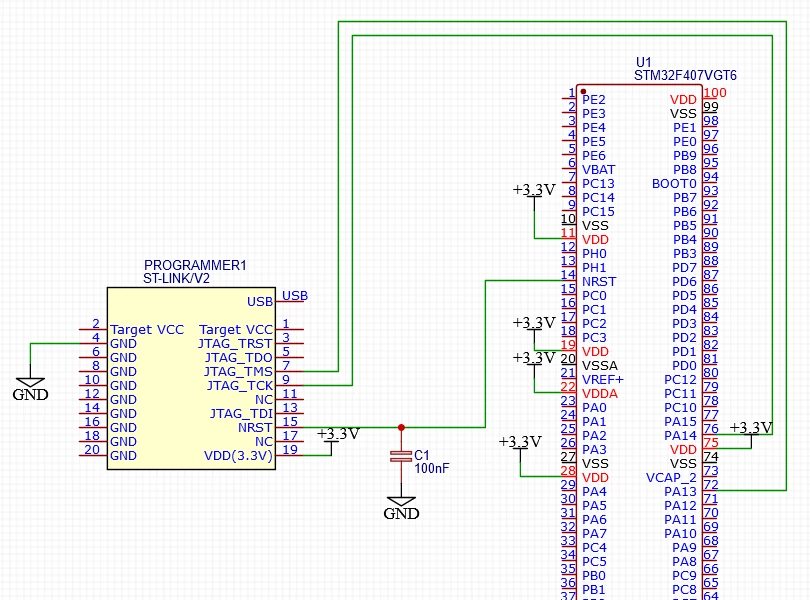The width and height of the screenshot is (810, 600).
Task: Select the capacitor C1 symbol
Action: point(401,456)
